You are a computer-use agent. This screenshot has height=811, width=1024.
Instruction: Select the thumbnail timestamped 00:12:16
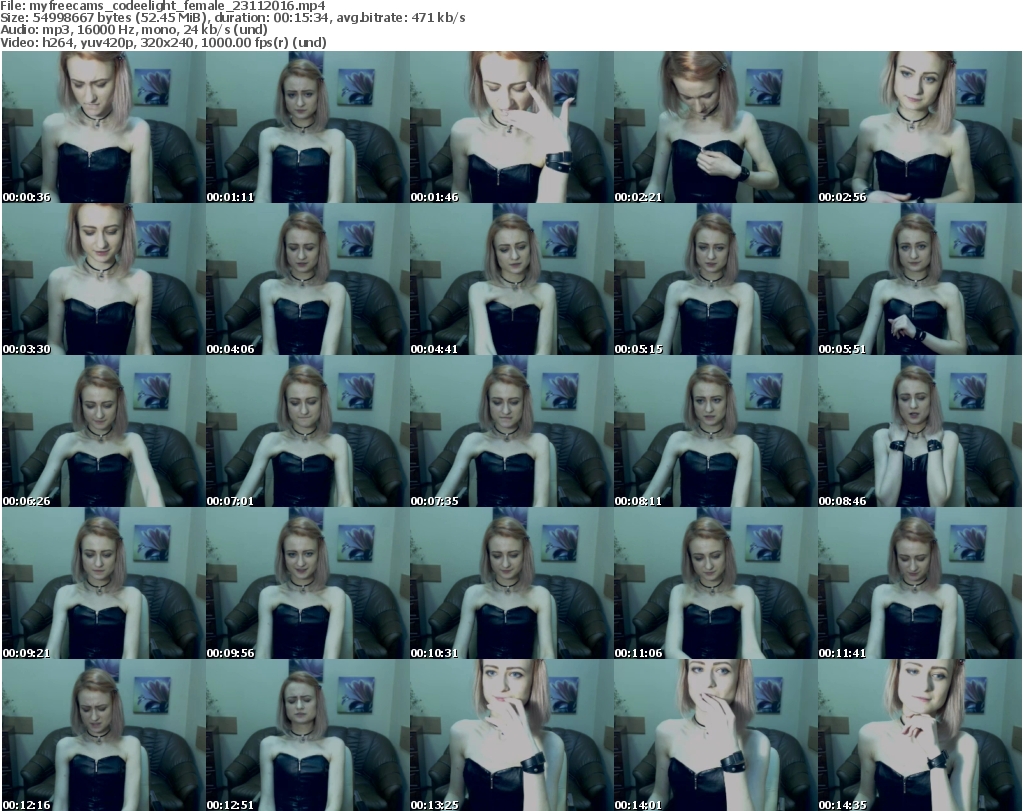[x=104, y=735]
